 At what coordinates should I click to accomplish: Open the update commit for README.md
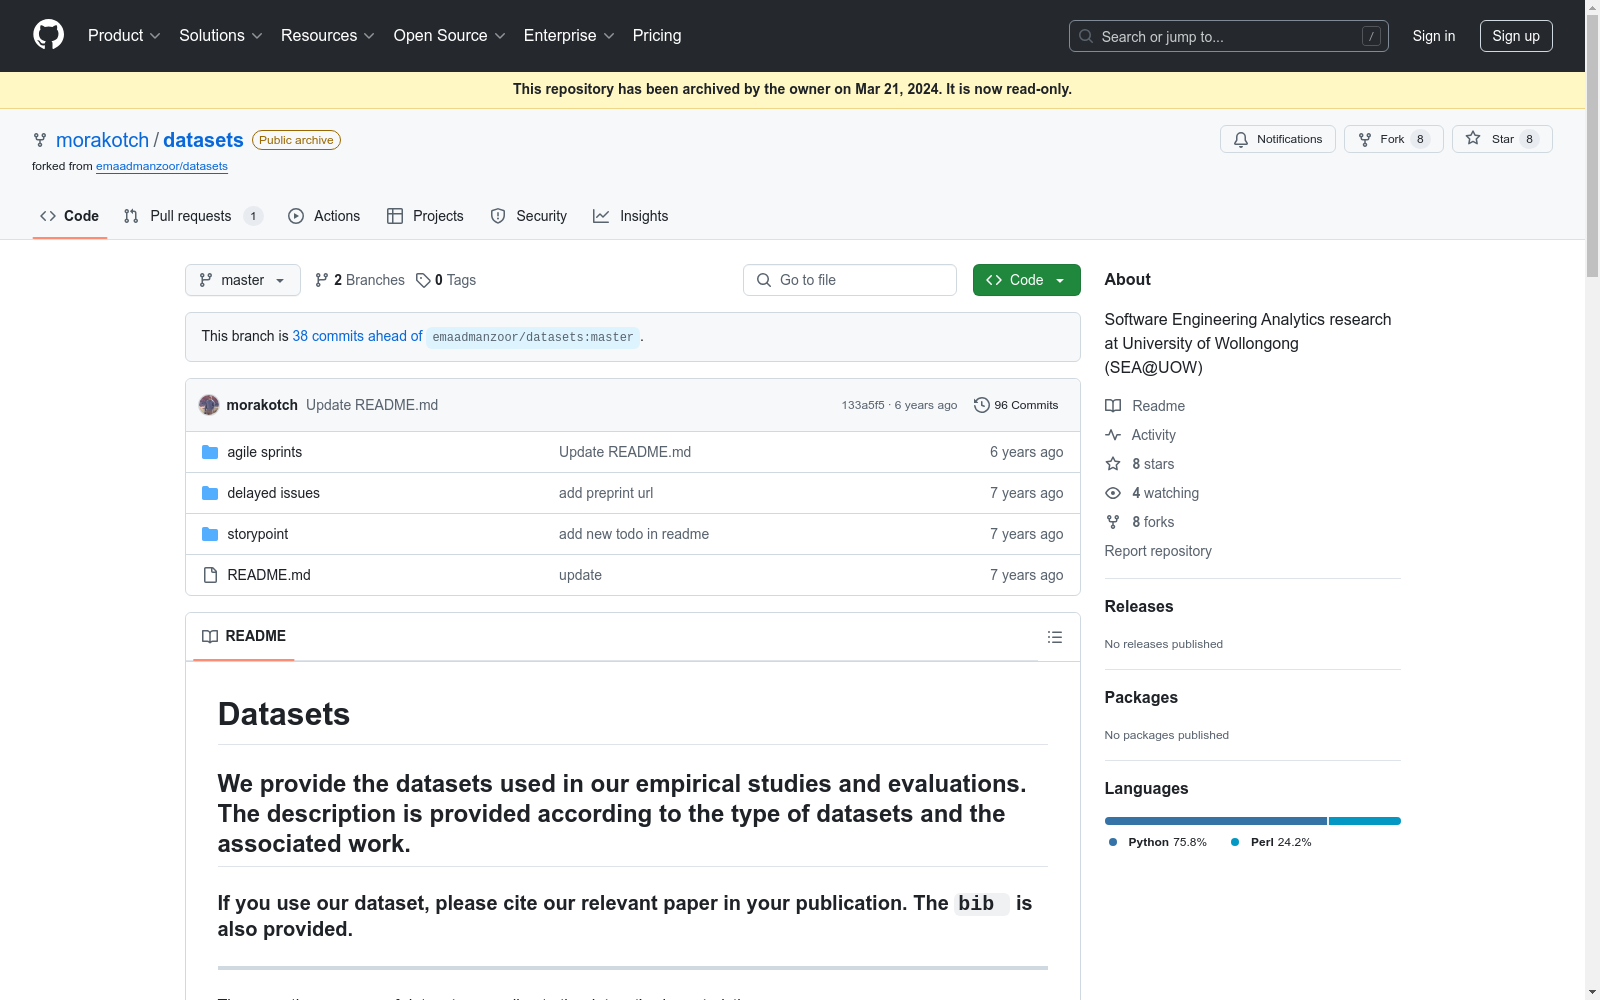click(x=580, y=575)
